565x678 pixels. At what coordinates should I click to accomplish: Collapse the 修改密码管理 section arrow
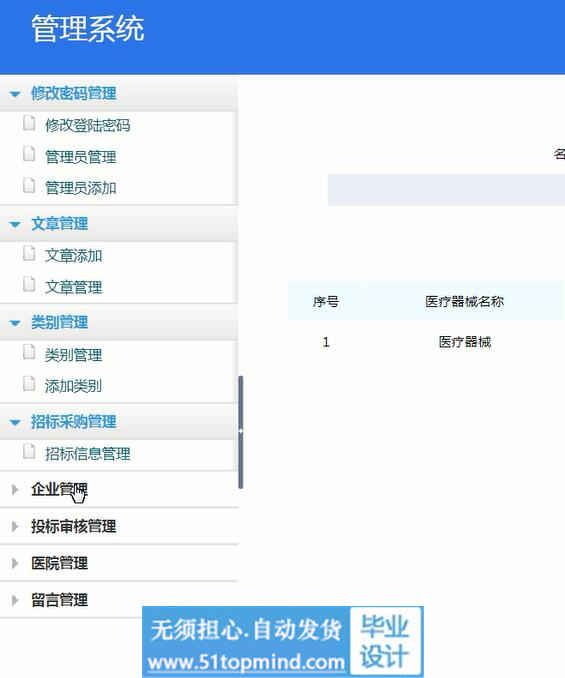15,94
